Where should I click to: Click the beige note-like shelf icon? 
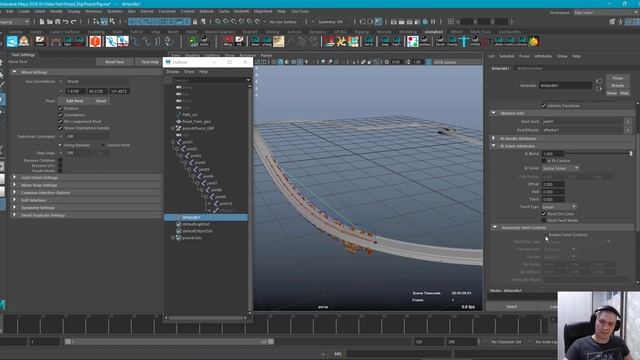(278, 41)
